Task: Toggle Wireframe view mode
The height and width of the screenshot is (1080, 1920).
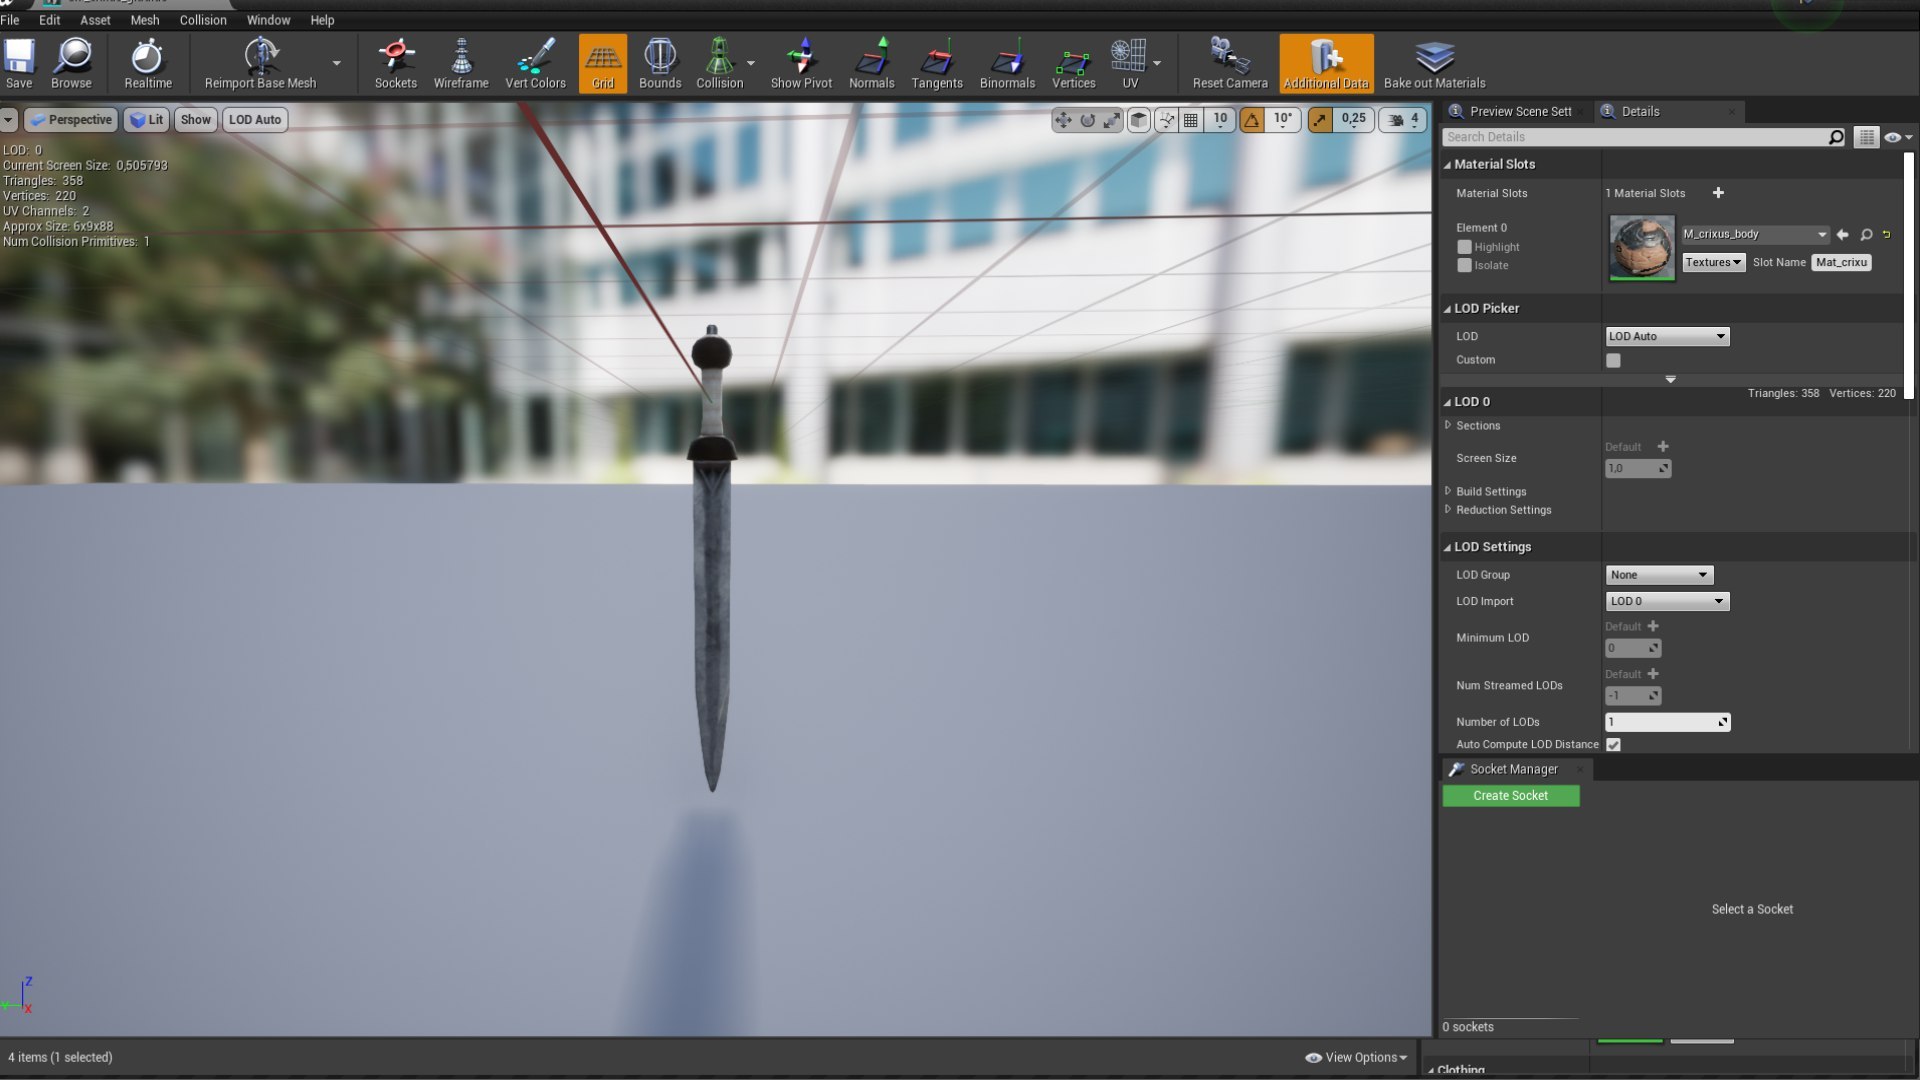Action: coord(461,64)
